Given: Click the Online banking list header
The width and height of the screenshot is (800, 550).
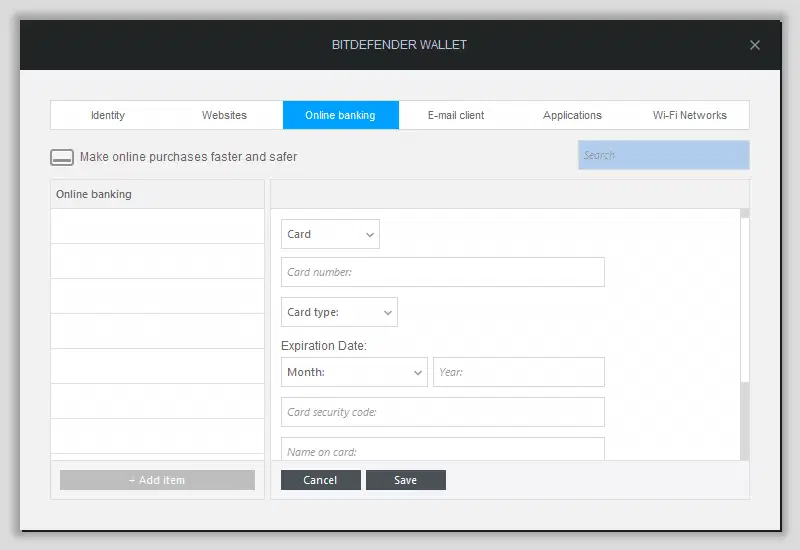Looking at the screenshot, I should click(x=157, y=194).
